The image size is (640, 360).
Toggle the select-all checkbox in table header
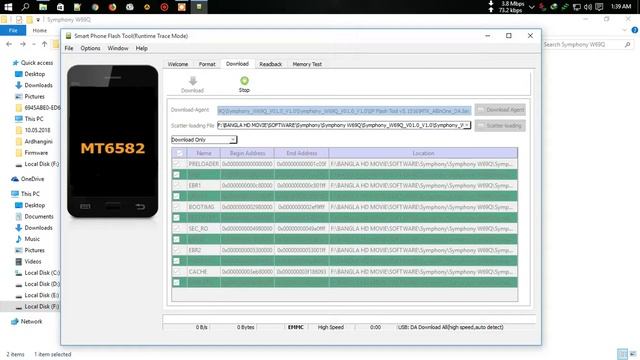pos(178,153)
